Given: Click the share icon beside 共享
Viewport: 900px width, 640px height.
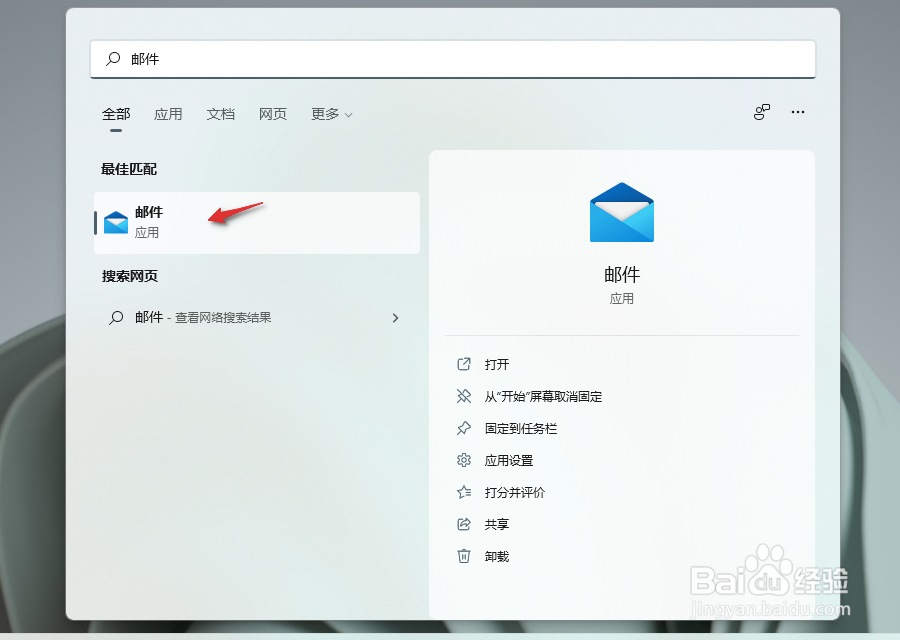Looking at the screenshot, I should [x=464, y=524].
